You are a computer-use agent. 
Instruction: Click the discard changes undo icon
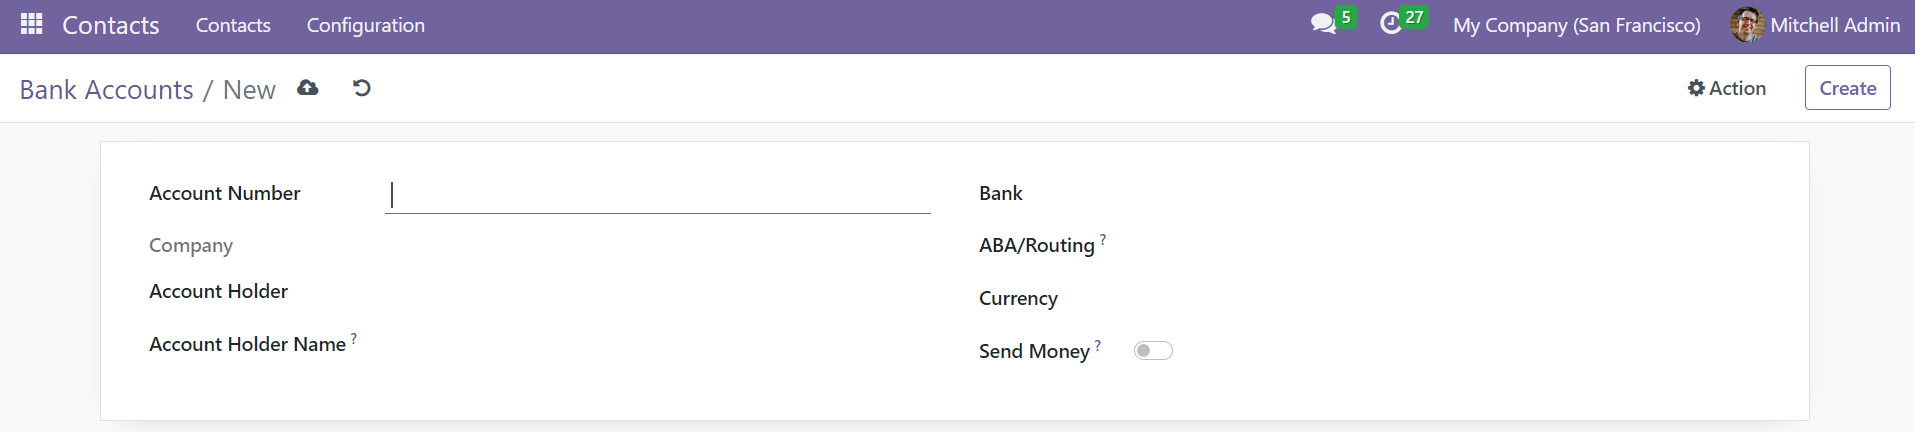click(x=362, y=88)
